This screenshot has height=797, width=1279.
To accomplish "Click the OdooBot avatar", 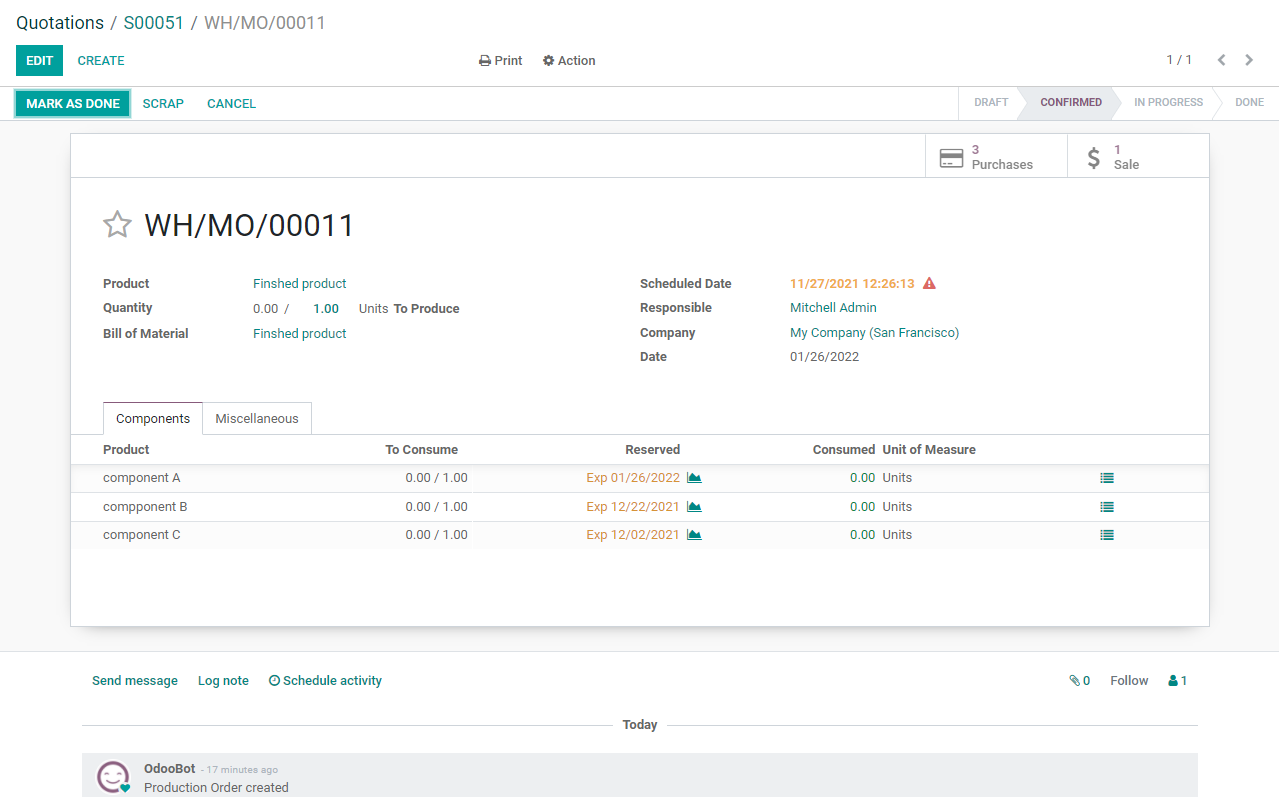I will (113, 777).
